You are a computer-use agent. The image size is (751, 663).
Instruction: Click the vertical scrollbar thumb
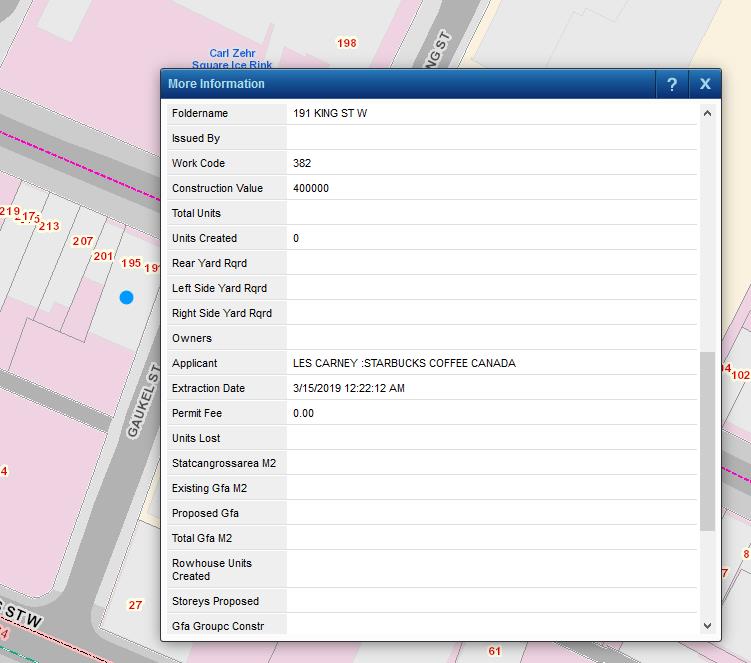(708, 440)
